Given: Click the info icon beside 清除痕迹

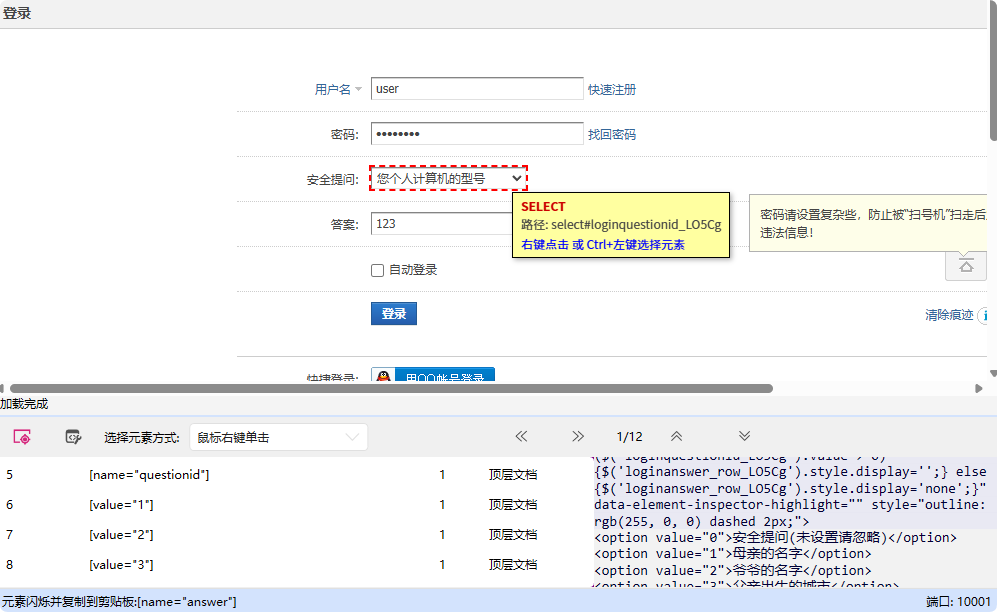Looking at the screenshot, I should tap(989, 314).
